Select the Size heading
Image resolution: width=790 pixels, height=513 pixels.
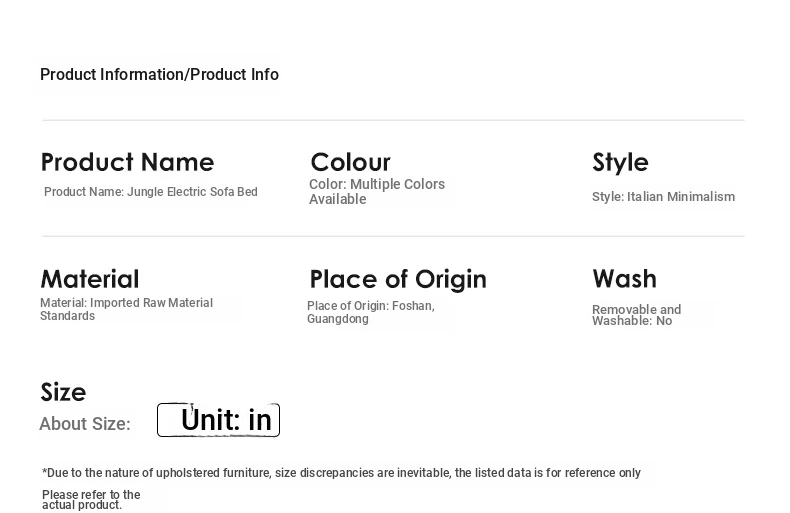tap(63, 392)
